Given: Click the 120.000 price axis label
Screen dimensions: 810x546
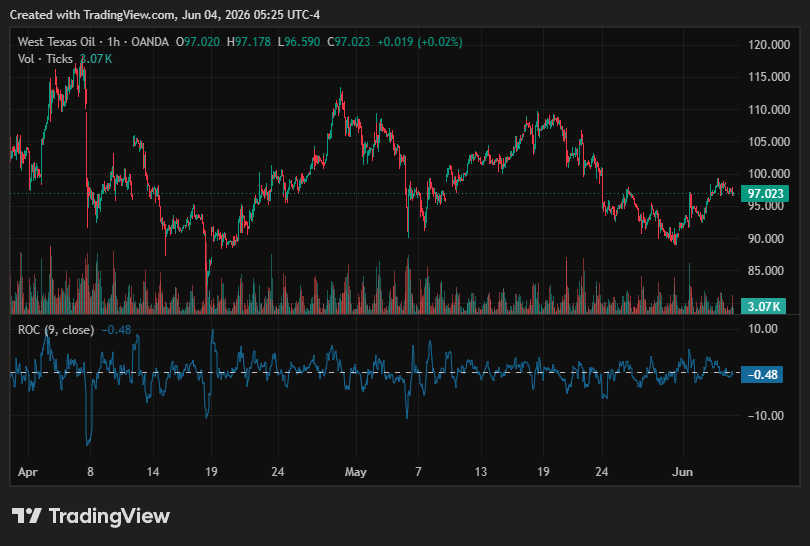Looking at the screenshot, I should point(769,45).
